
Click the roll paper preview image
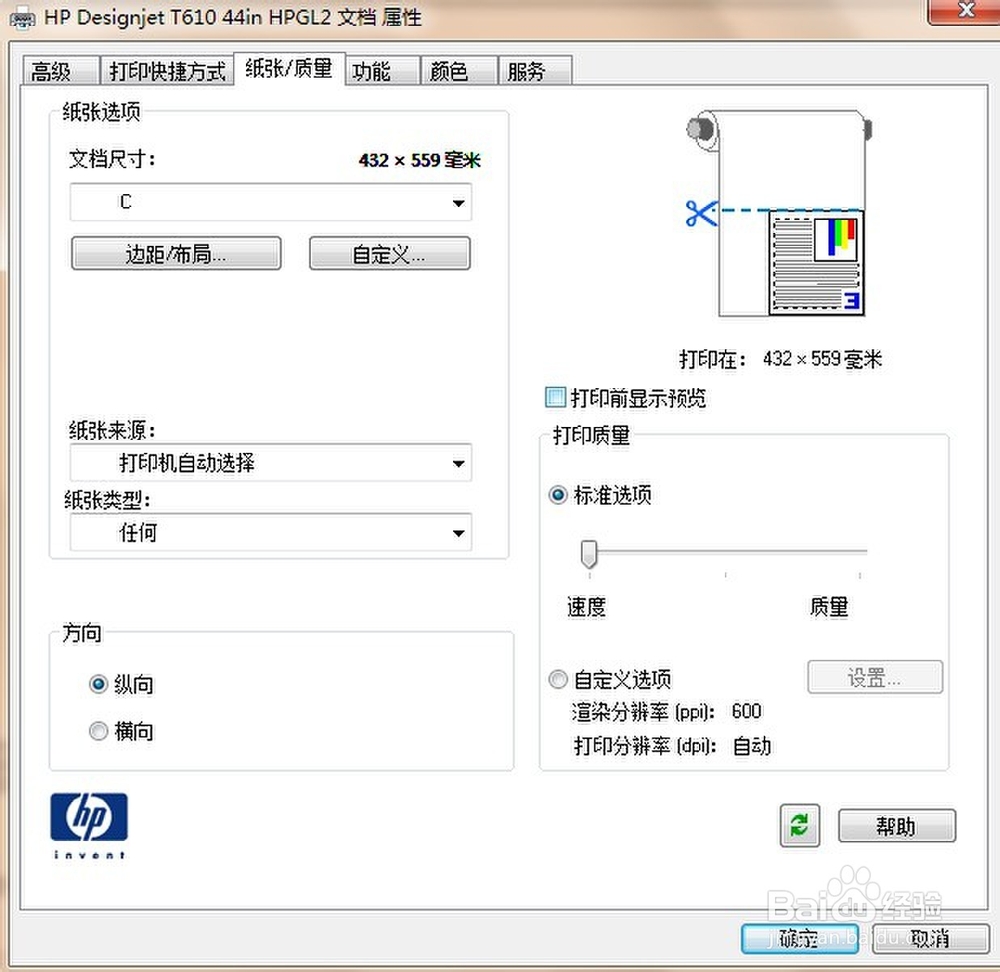[x=778, y=214]
